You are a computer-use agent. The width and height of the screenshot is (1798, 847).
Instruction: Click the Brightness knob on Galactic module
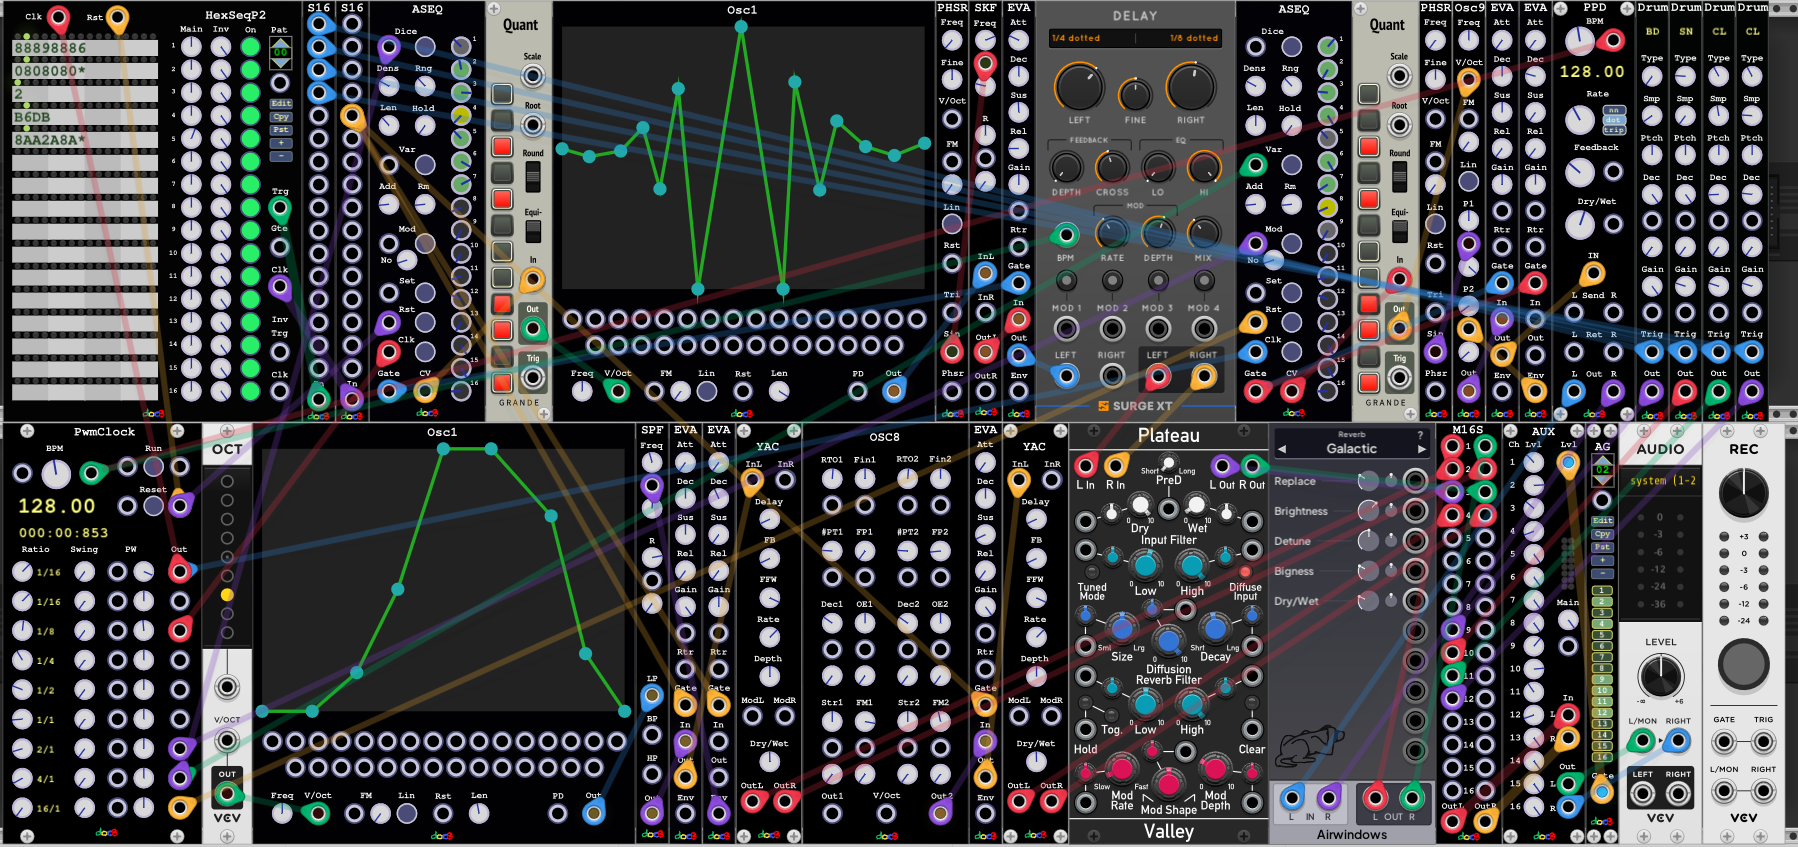pos(1368,511)
